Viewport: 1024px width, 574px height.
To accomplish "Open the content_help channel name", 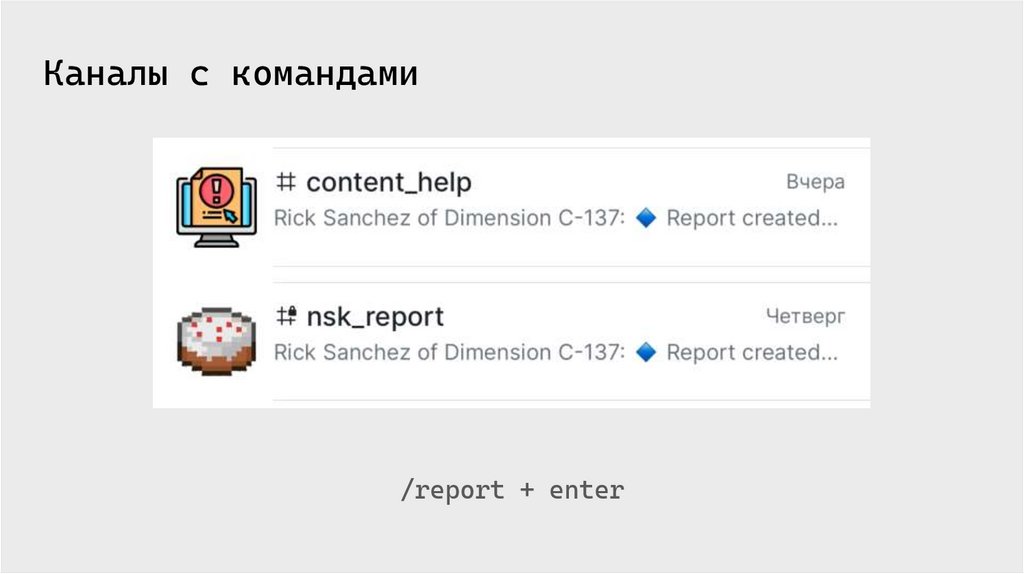I will tap(388, 183).
